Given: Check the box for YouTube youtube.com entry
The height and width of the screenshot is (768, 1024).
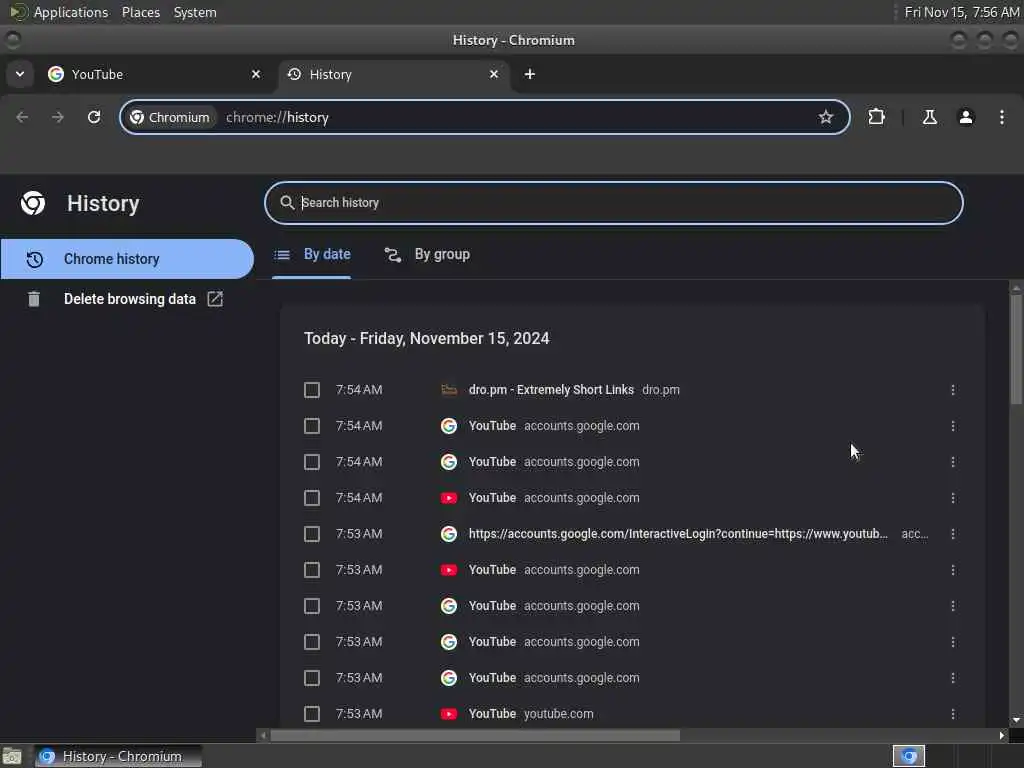Looking at the screenshot, I should coord(312,714).
